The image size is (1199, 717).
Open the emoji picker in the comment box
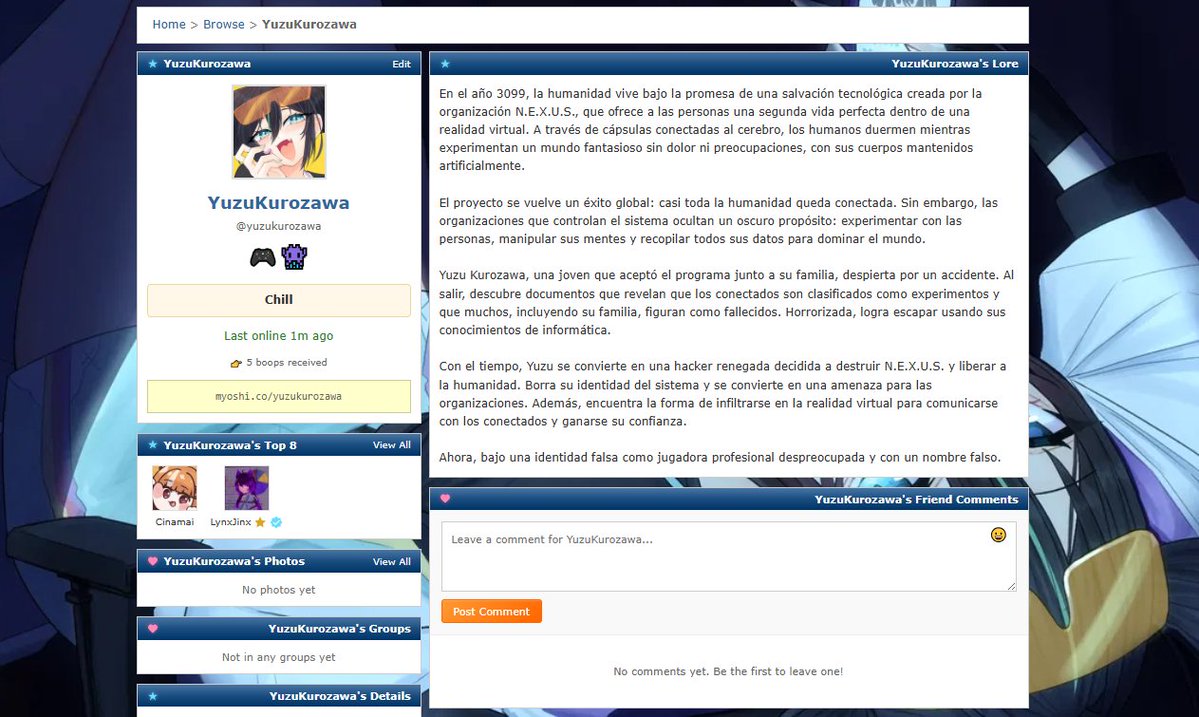tap(998, 536)
